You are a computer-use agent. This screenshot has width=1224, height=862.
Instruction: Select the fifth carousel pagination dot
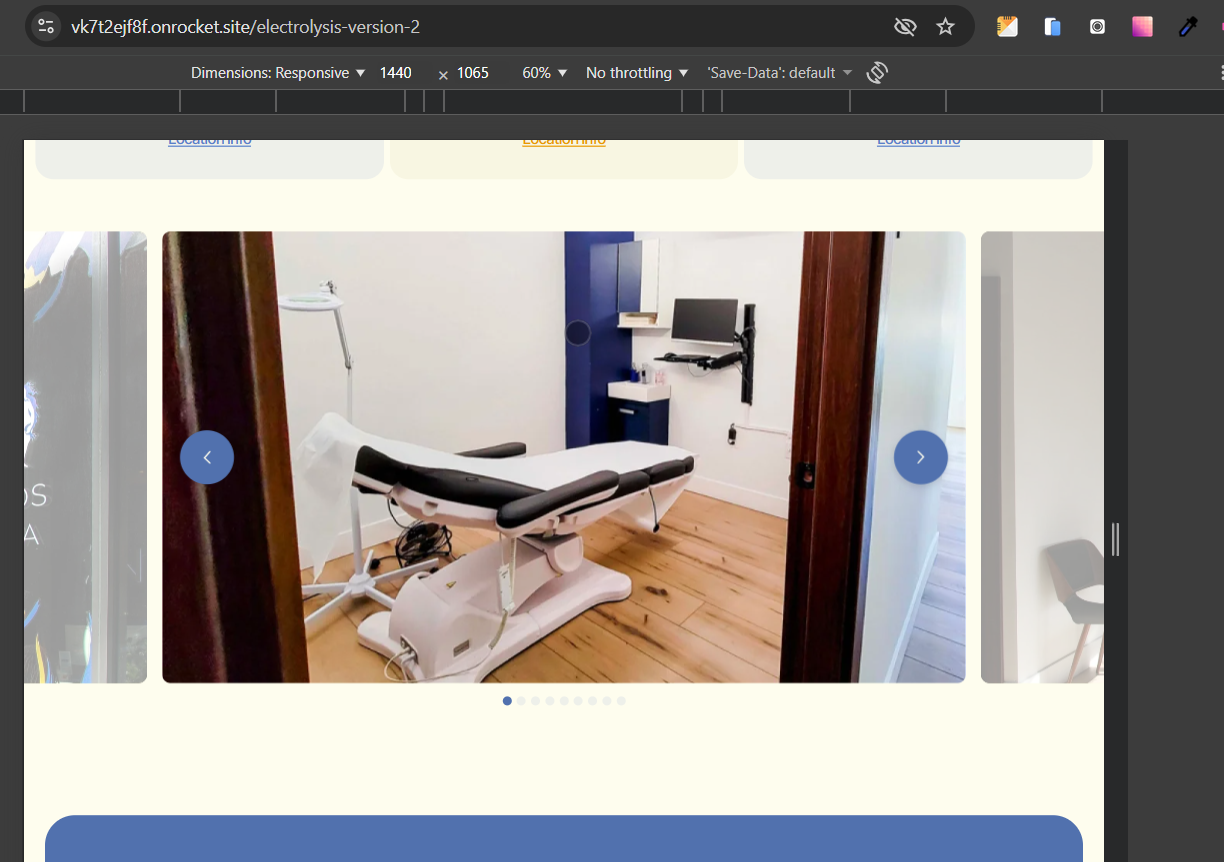coord(564,701)
